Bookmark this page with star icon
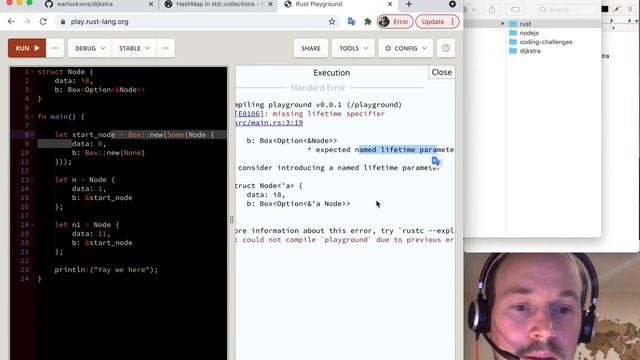Image resolution: width=640 pixels, height=360 pixels. click(x=332, y=22)
